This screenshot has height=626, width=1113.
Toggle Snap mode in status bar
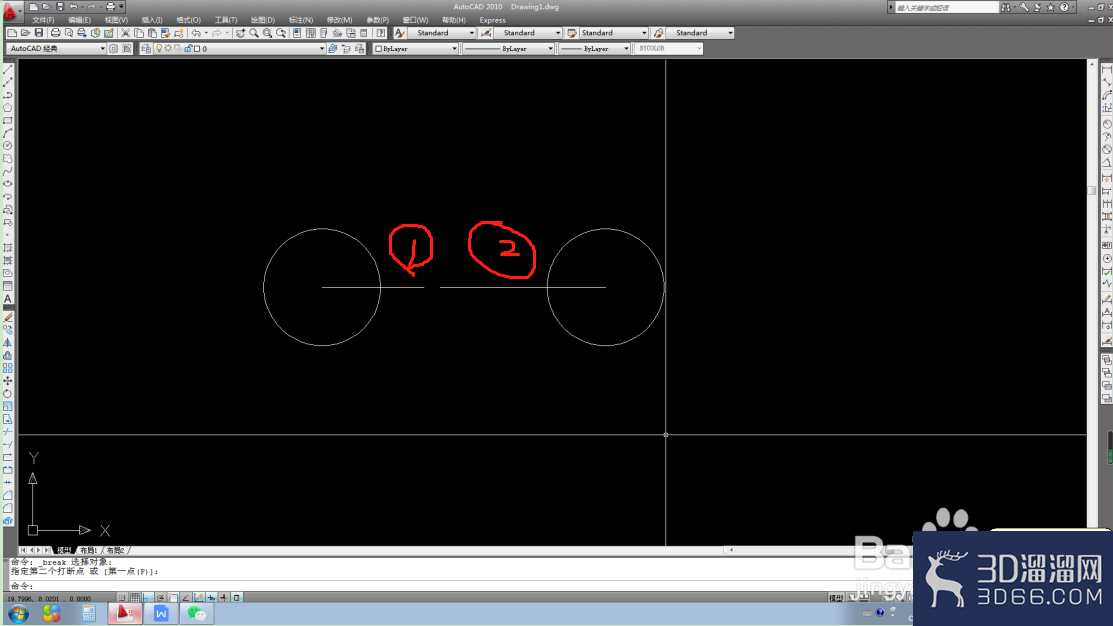pos(123,598)
